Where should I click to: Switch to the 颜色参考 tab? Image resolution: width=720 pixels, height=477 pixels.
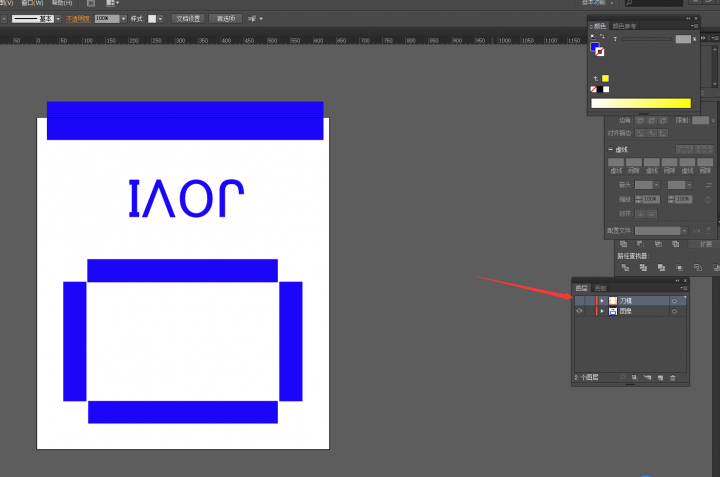pos(624,26)
